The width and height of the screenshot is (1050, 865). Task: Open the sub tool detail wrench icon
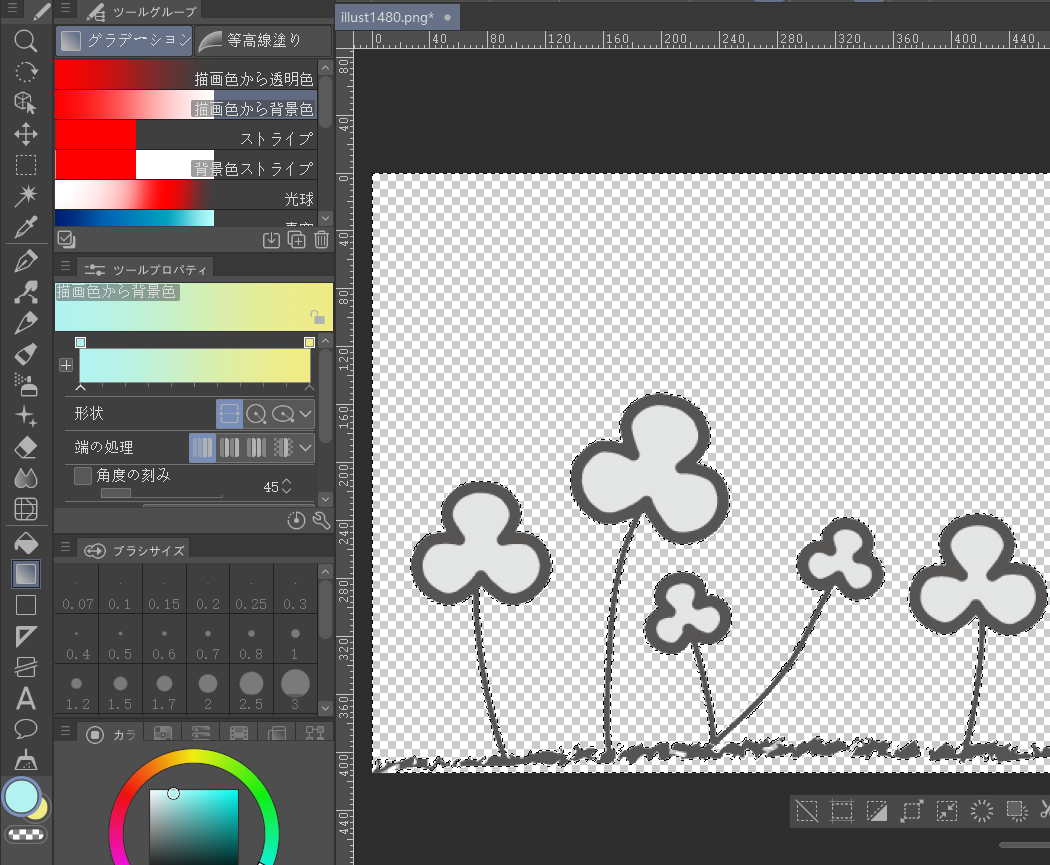click(321, 520)
